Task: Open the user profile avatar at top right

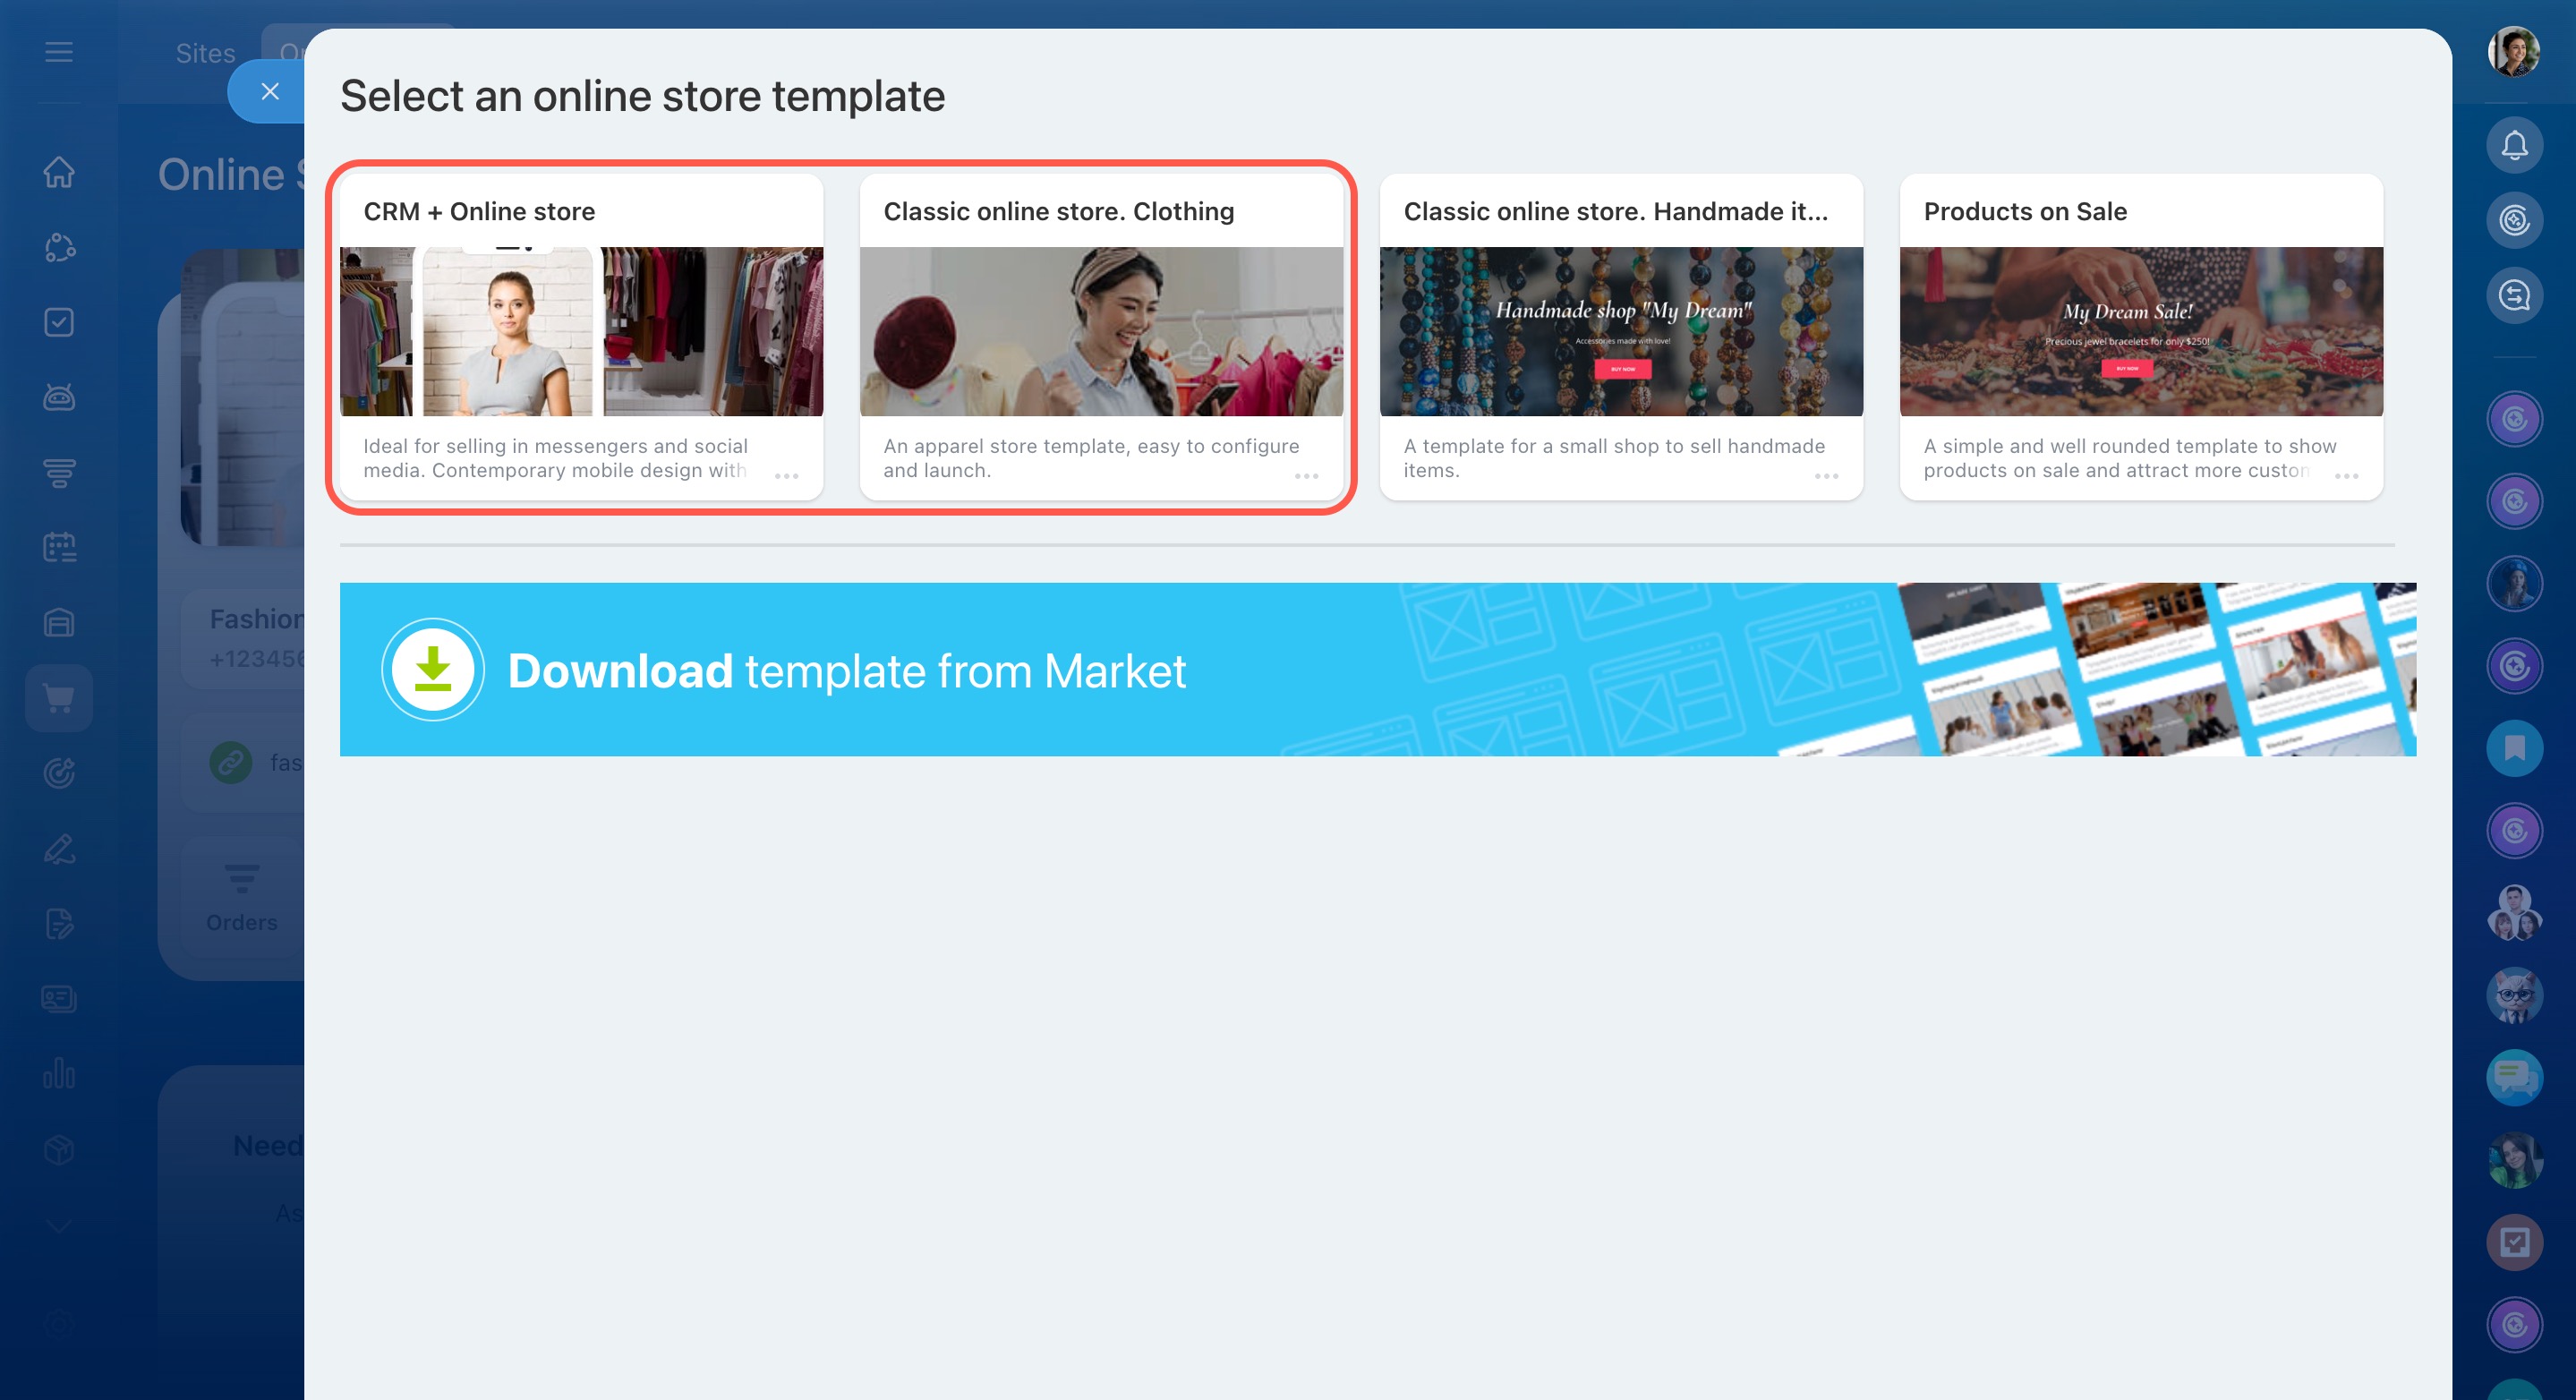Action: click(x=2513, y=52)
